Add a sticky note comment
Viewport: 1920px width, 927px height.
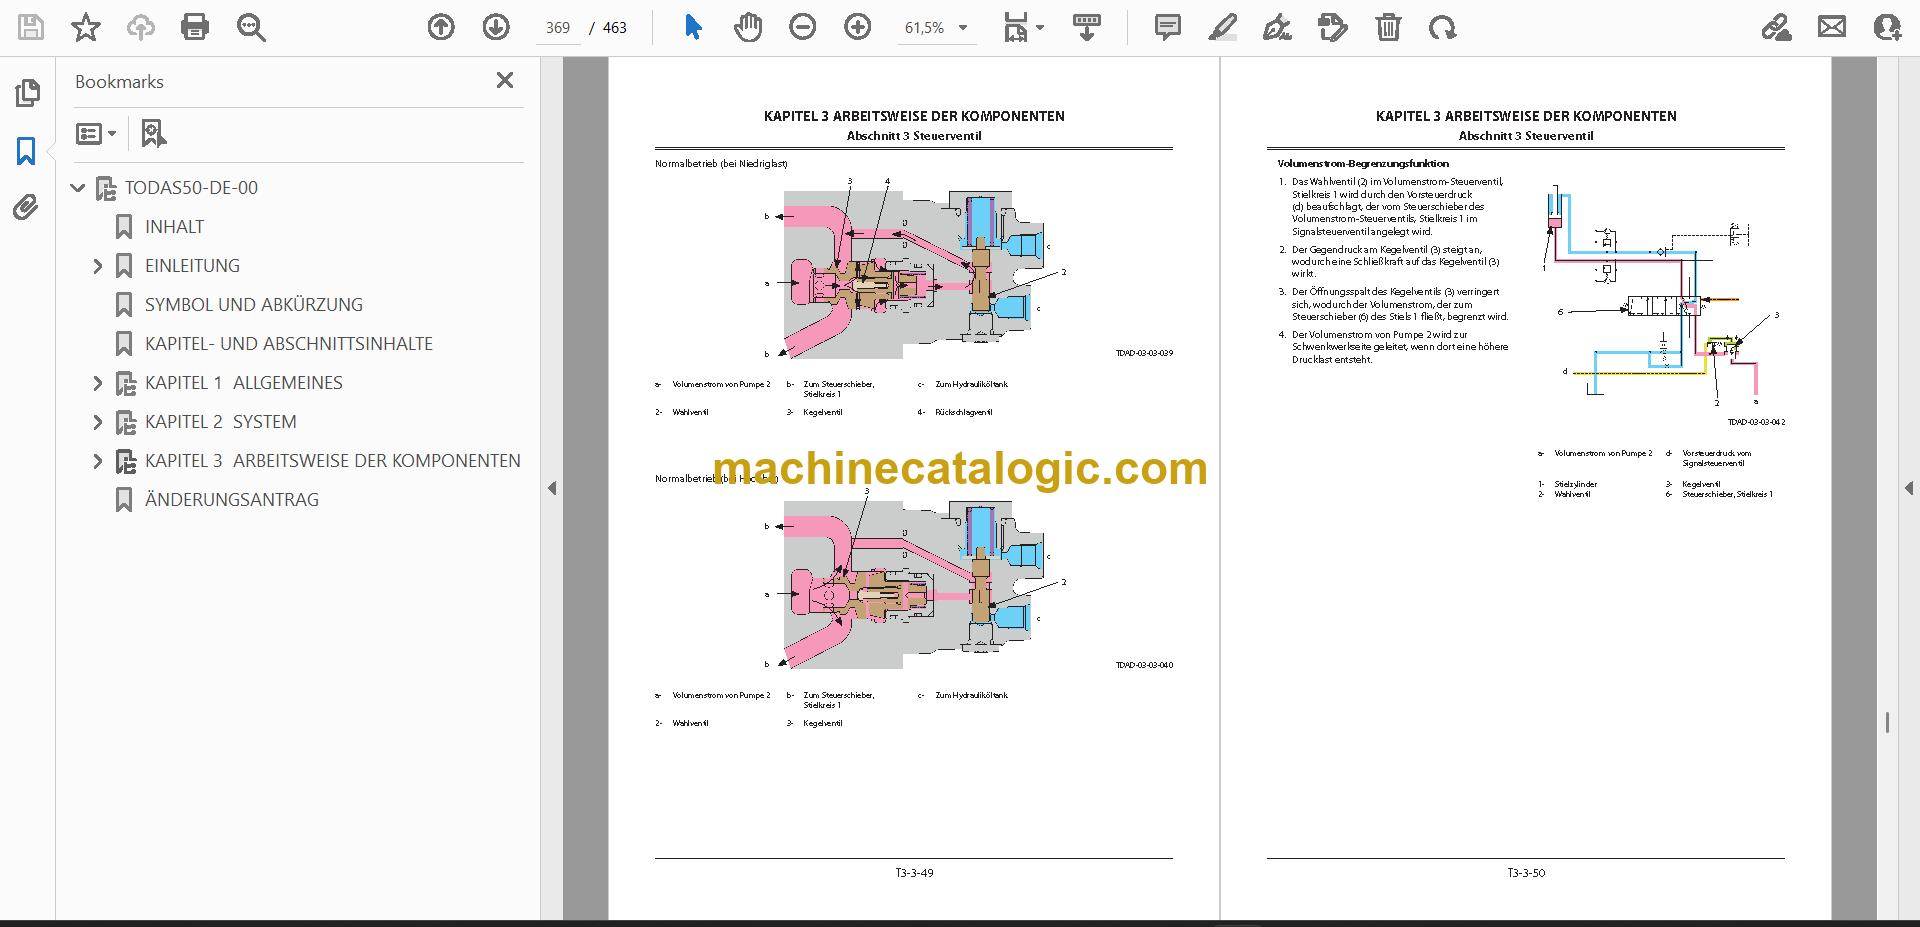tap(1167, 27)
